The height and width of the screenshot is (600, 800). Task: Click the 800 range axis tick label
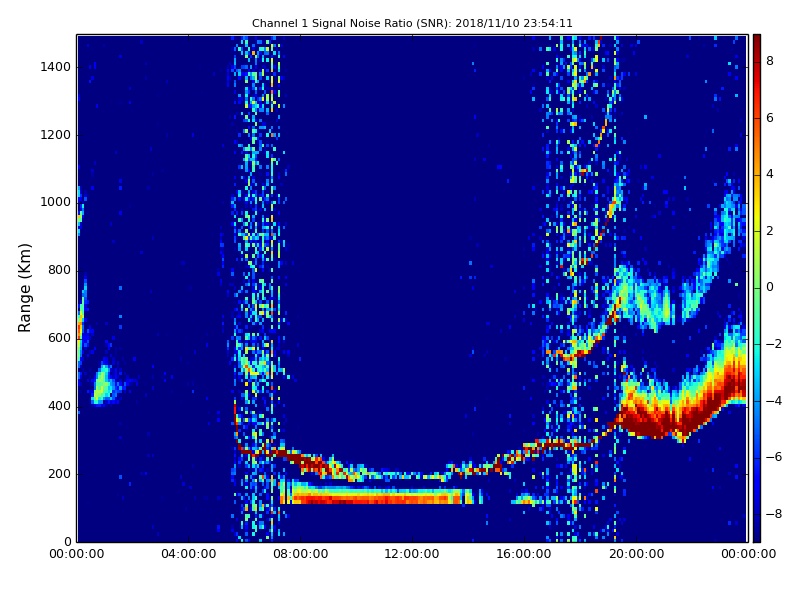tap(59, 270)
